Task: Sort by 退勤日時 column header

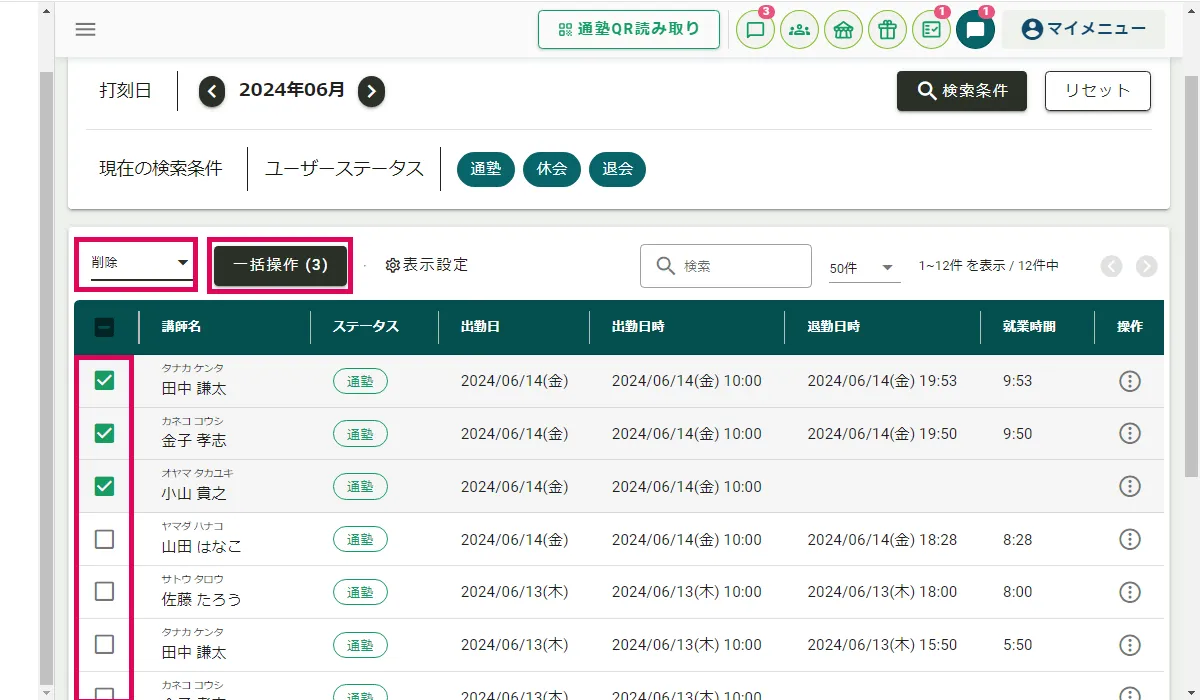Action: tap(834, 327)
